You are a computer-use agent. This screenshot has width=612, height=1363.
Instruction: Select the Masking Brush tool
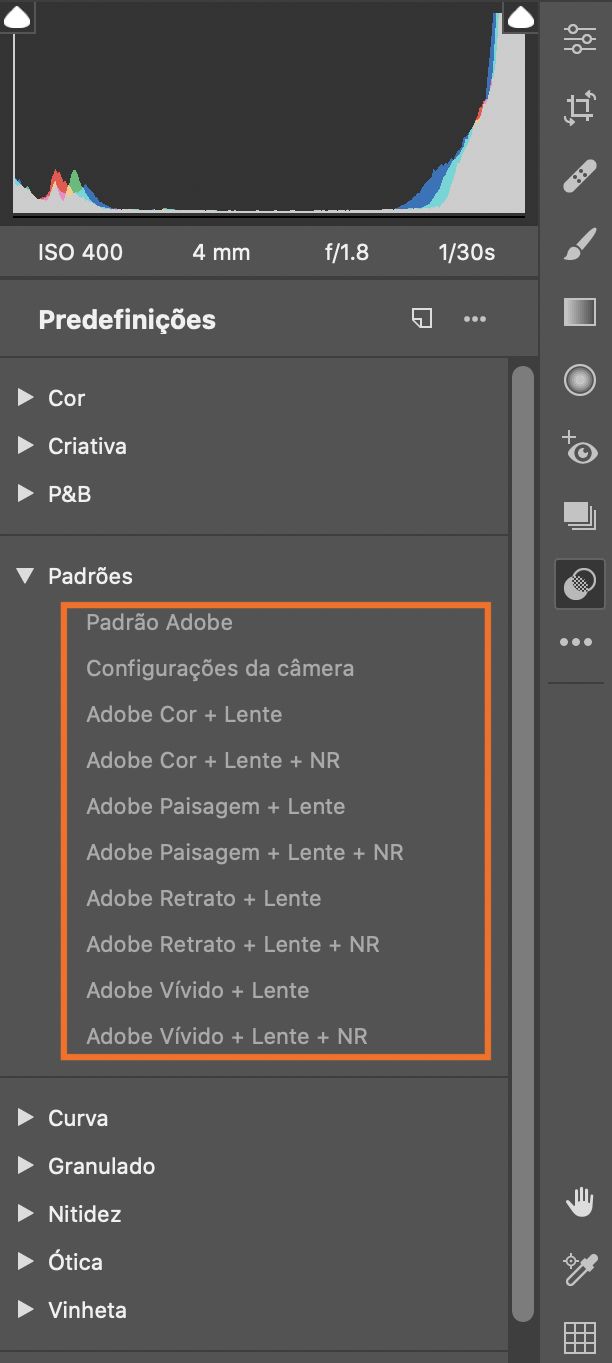578,243
